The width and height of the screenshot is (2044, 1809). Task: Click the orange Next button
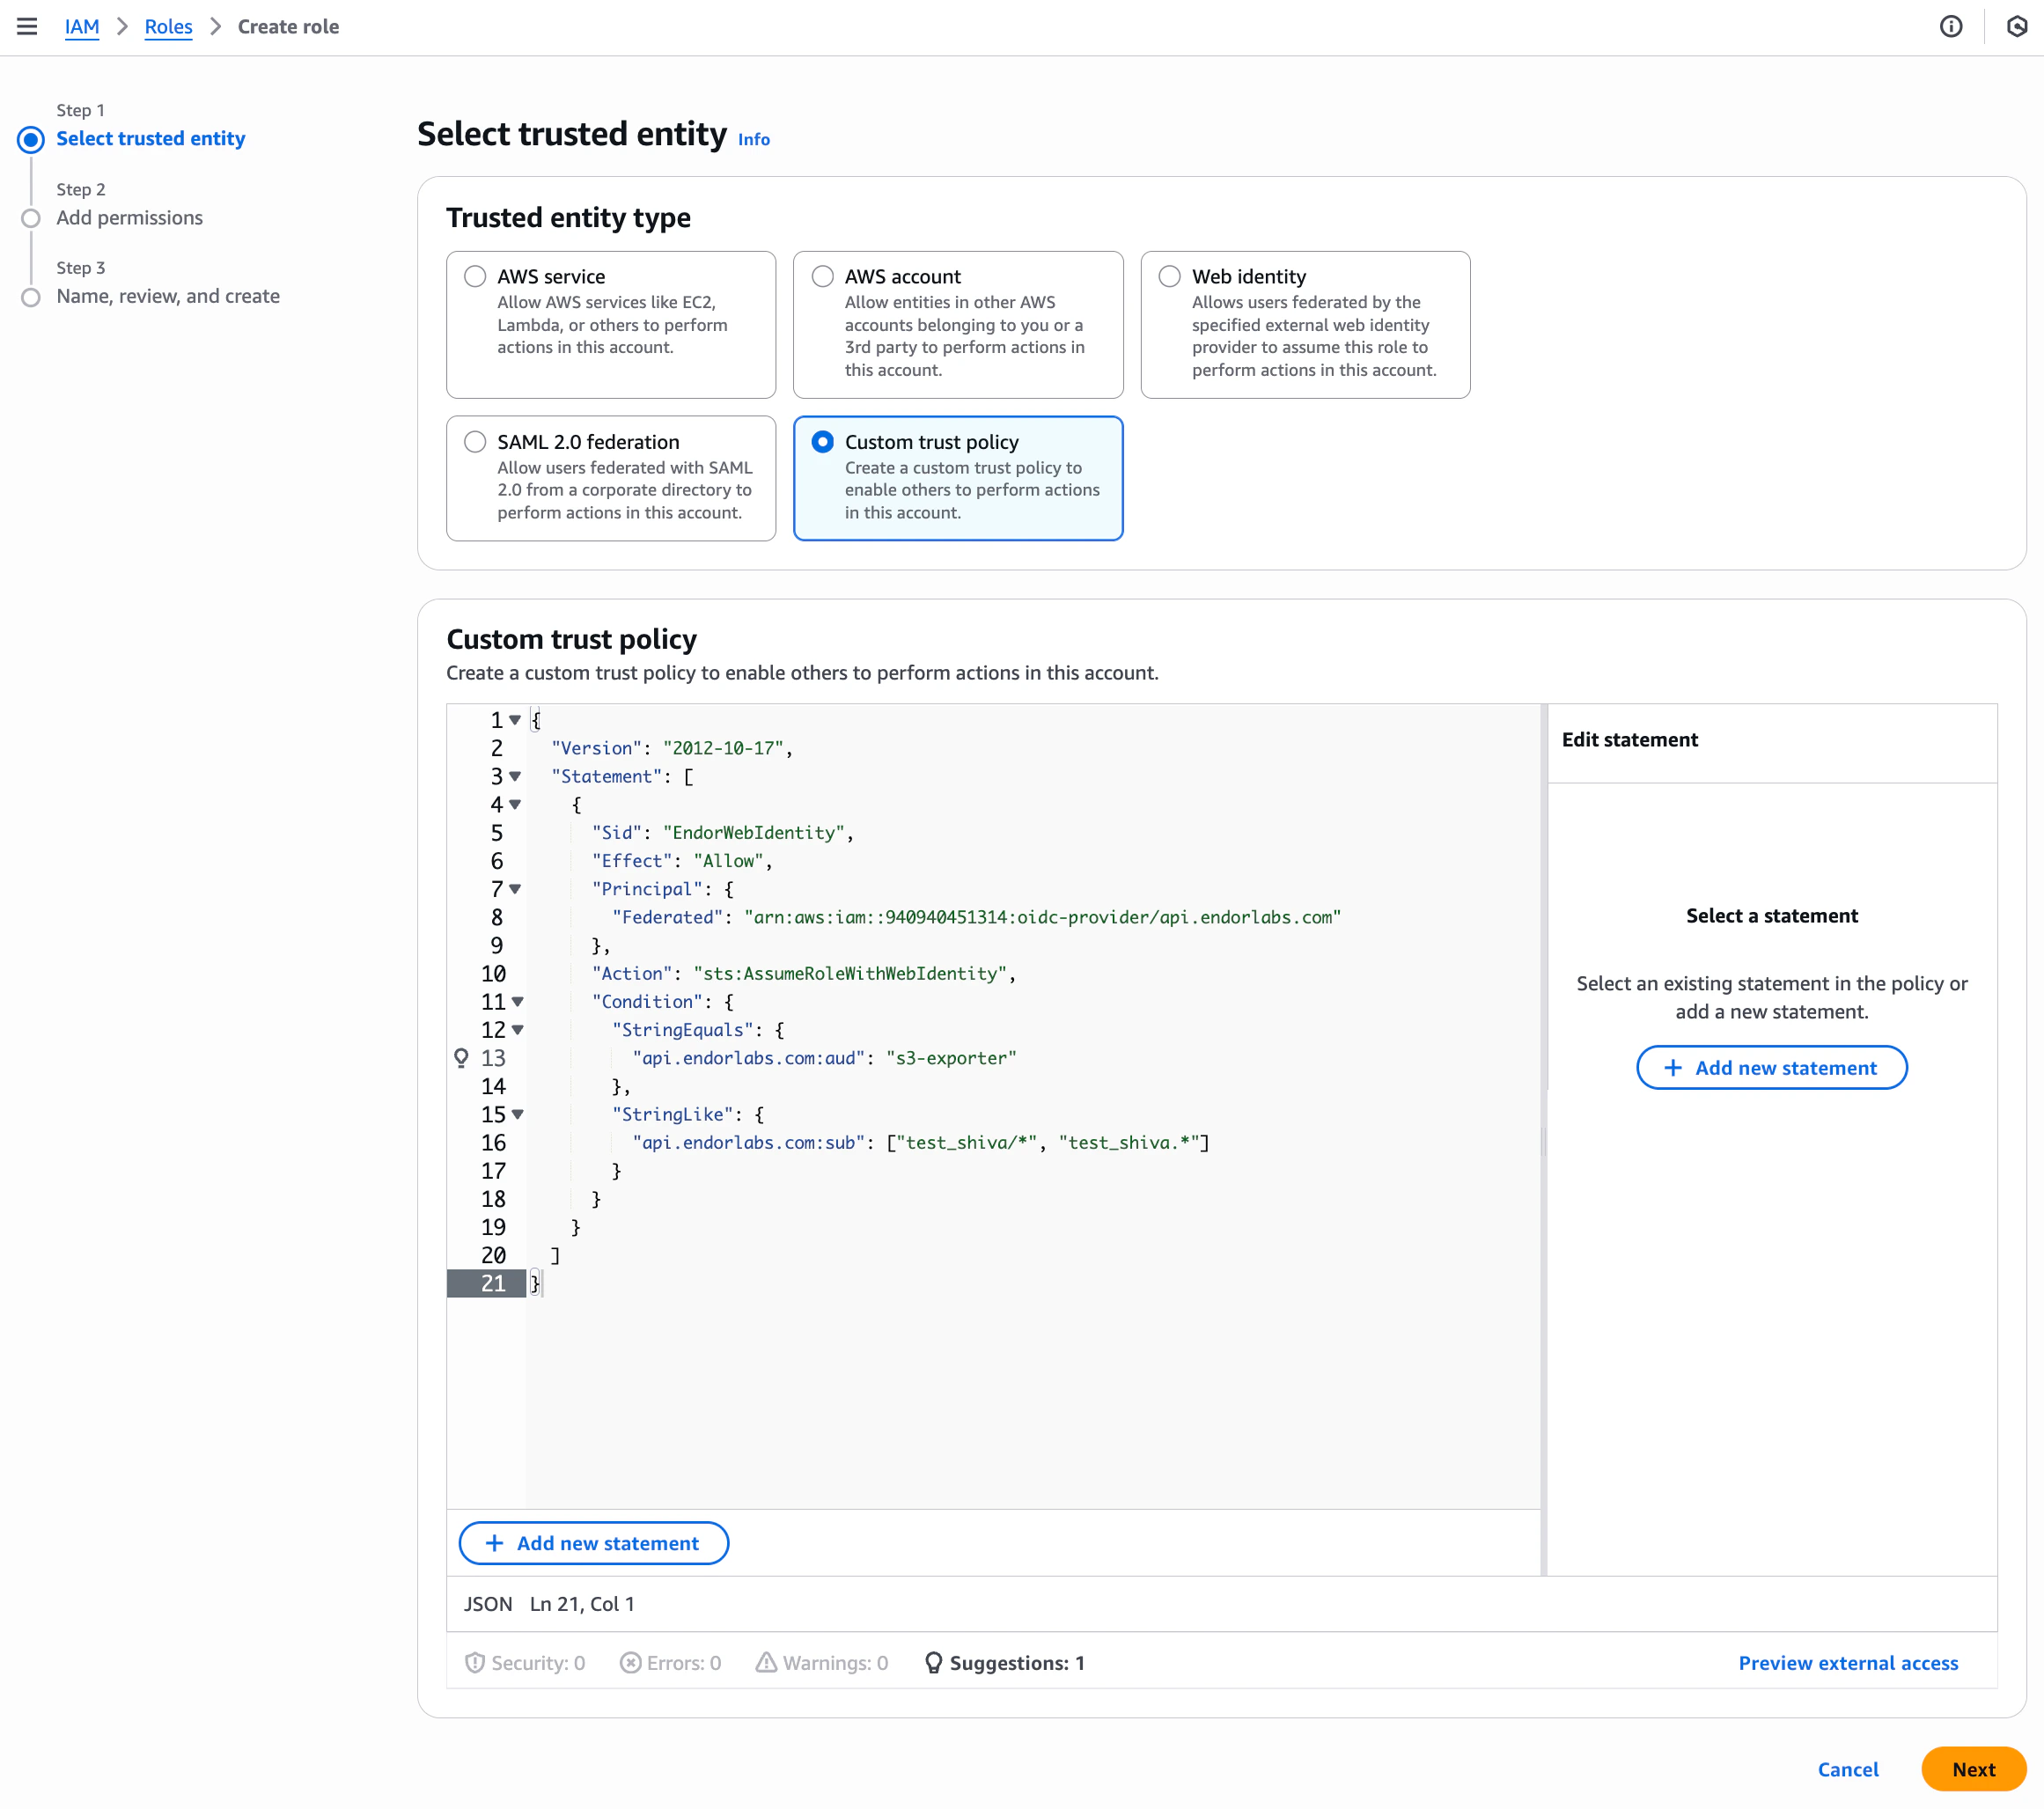click(x=1972, y=1769)
